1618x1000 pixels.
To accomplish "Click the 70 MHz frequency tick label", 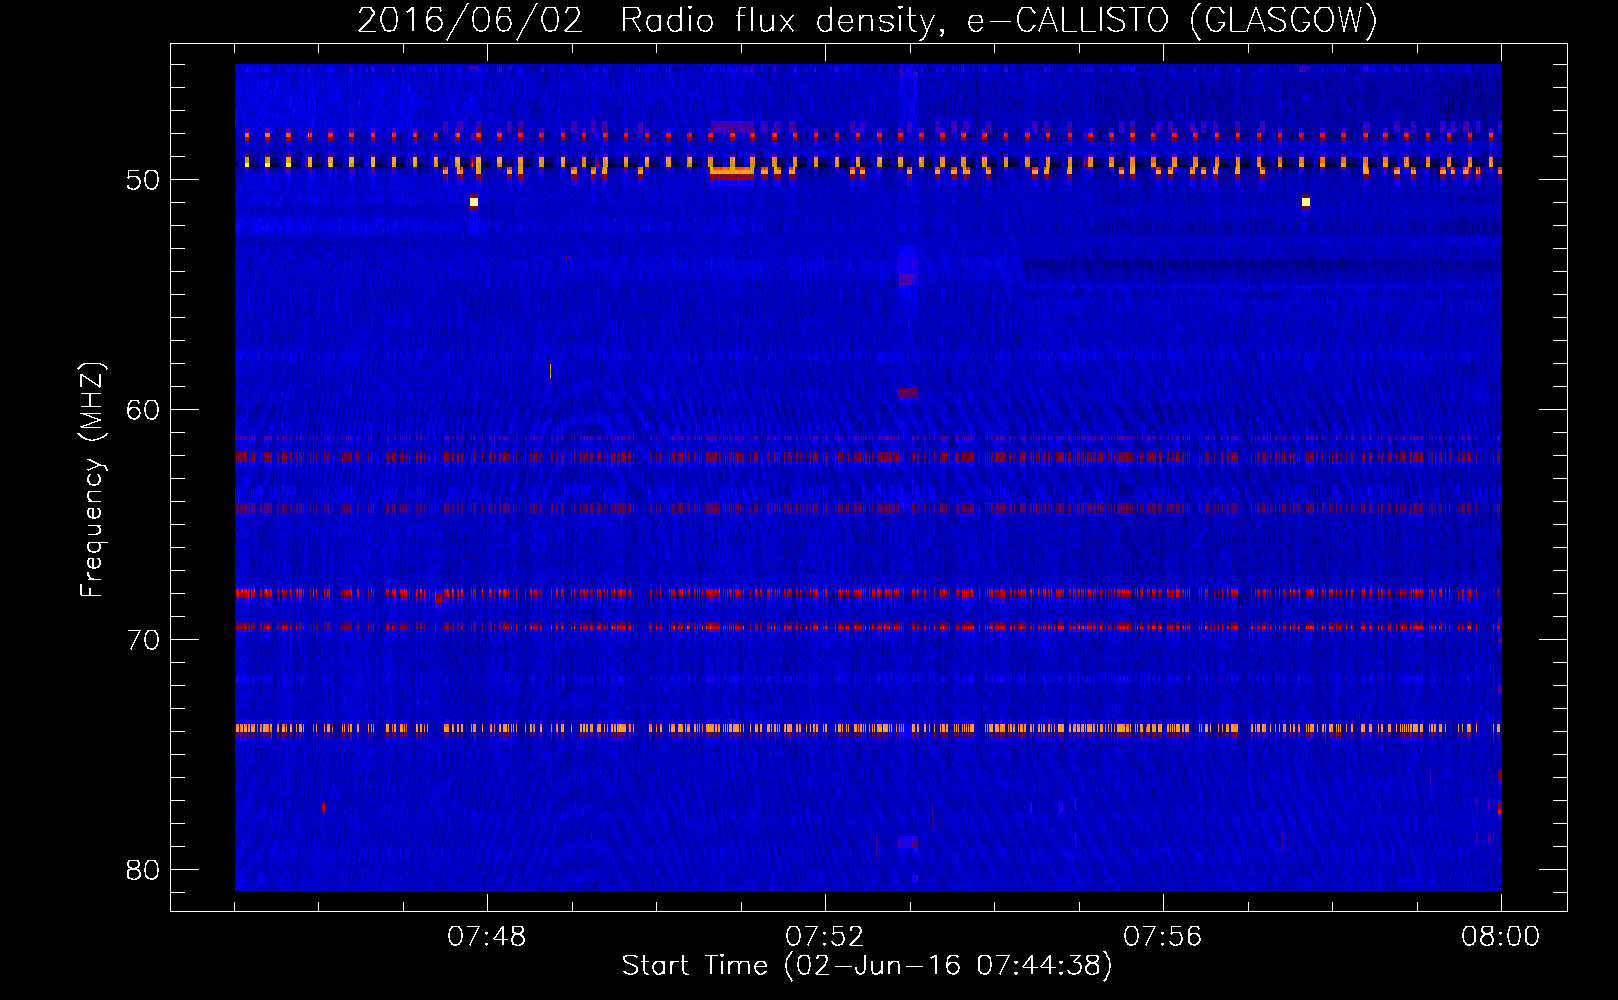I will [x=143, y=640].
